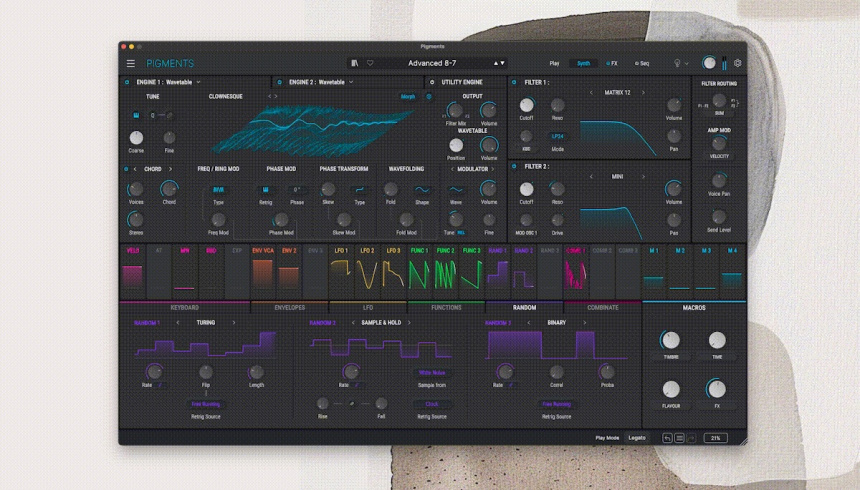Image resolution: width=860 pixels, height=490 pixels.
Task: Click the TIMBRE macro knob
Action: click(x=670, y=340)
